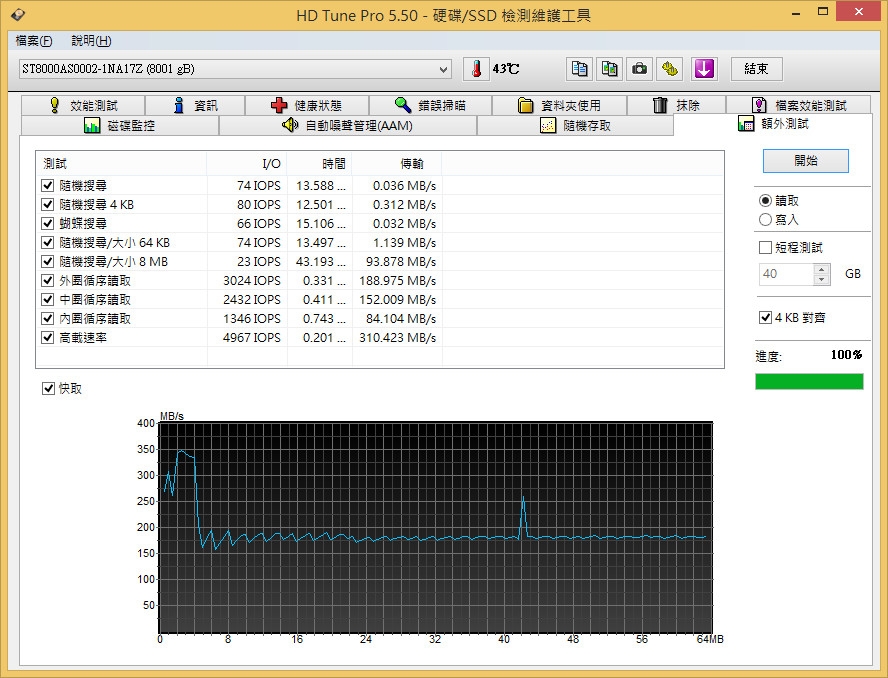
Task: Select the 額外測試 extra tests tab
Action: [774, 124]
